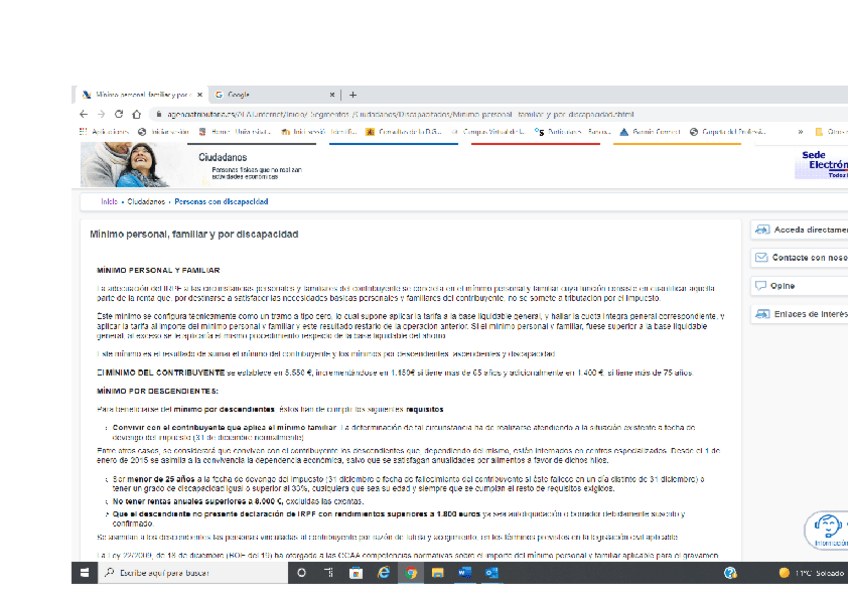Open the Sede Electrónica logo link
Image resolution: width=848 pixels, height=599 pixels.
click(822, 164)
